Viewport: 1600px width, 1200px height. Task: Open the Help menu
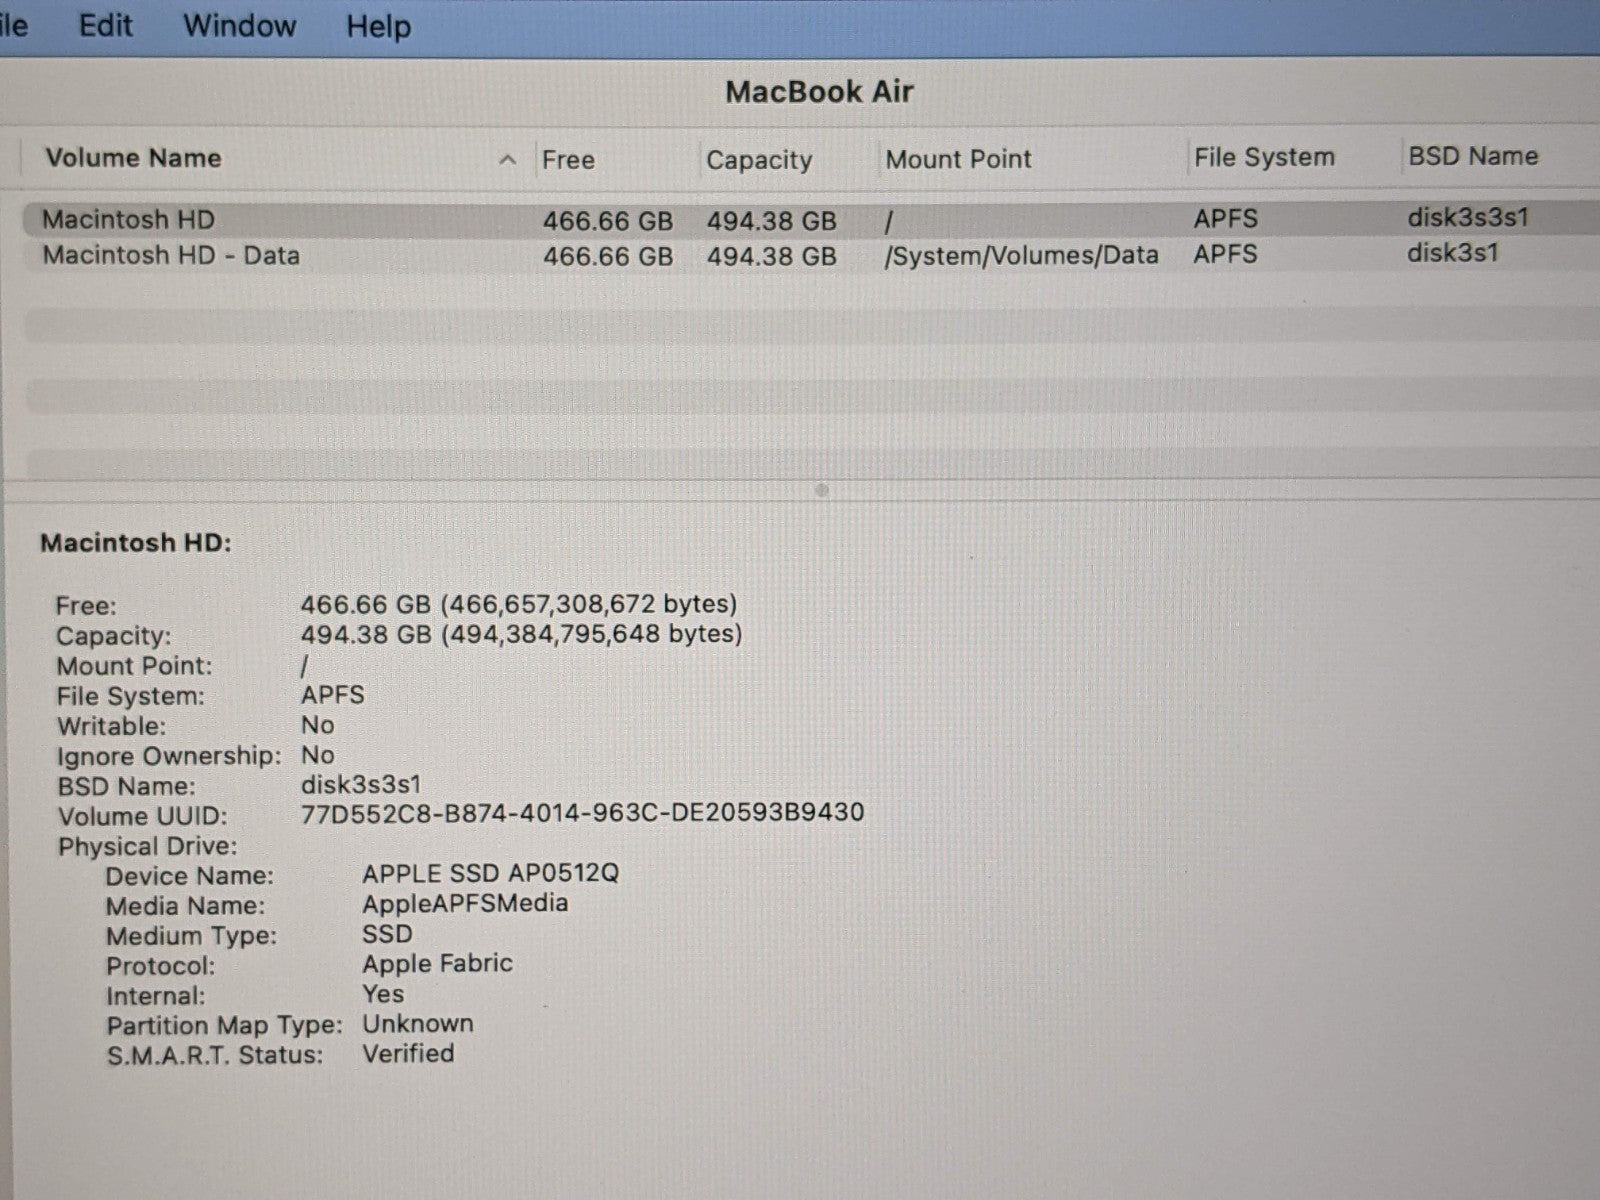tap(378, 26)
